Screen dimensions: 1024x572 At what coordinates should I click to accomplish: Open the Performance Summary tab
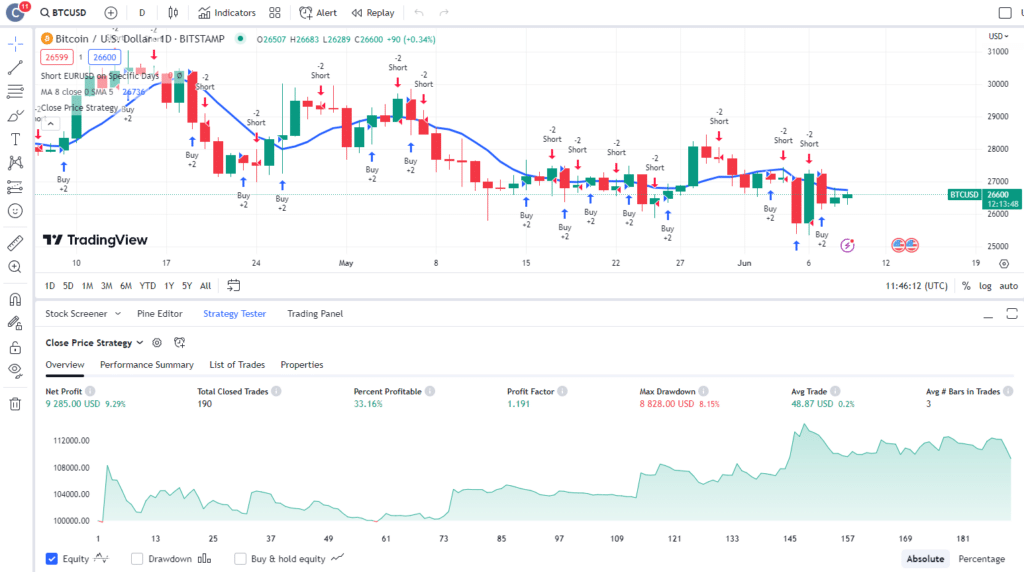tap(146, 364)
